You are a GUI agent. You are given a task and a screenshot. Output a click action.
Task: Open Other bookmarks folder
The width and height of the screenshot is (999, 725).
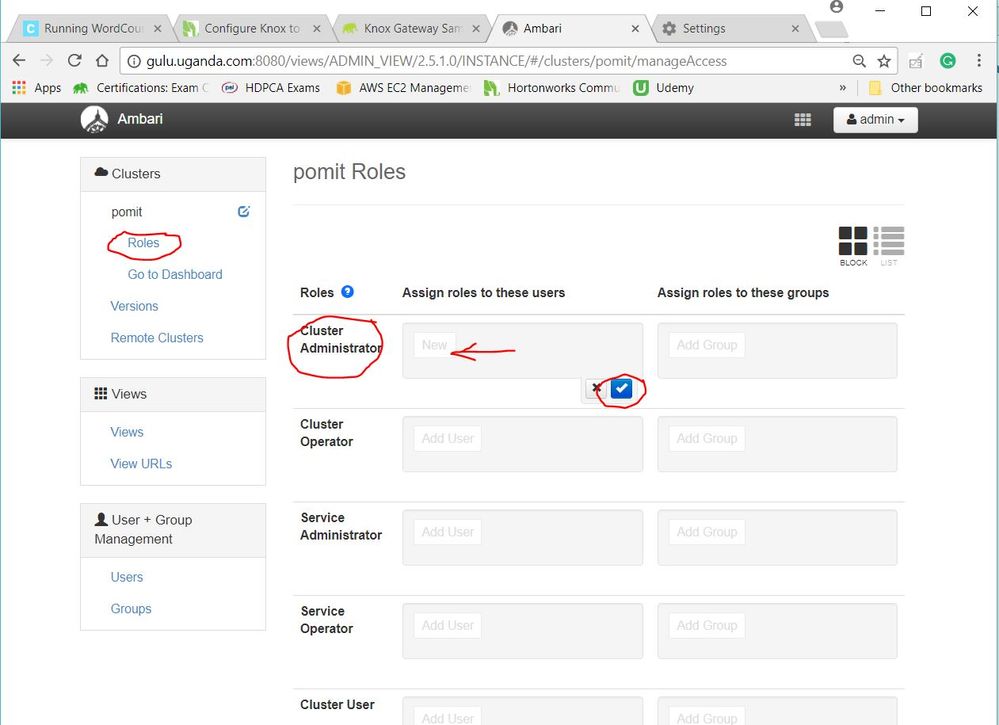(x=925, y=88)
